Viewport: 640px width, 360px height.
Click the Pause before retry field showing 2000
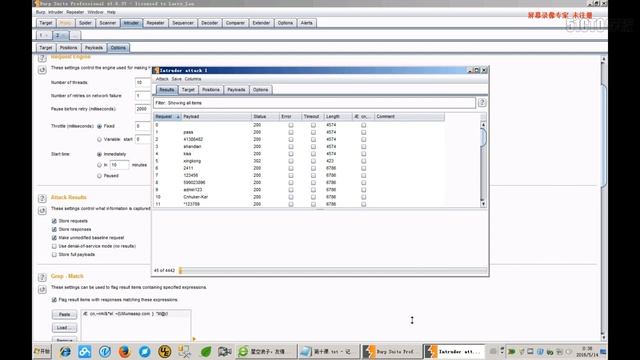pyautogui.click(x=143, y=109)
